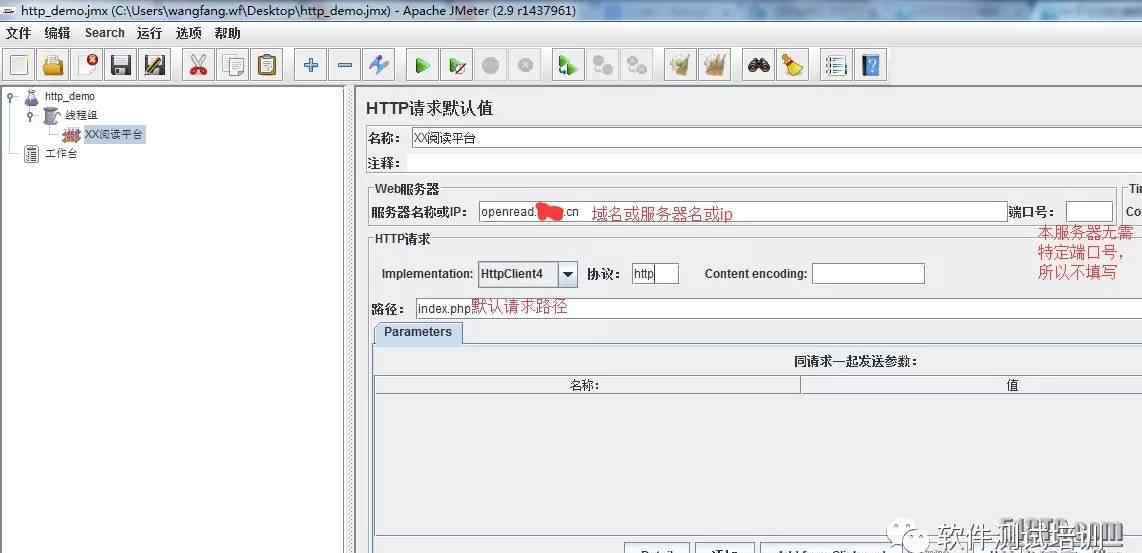This screenshot has width=1142, height=553.
Task: Select XX阅读平台 node in tree
Action: [114, 134]
